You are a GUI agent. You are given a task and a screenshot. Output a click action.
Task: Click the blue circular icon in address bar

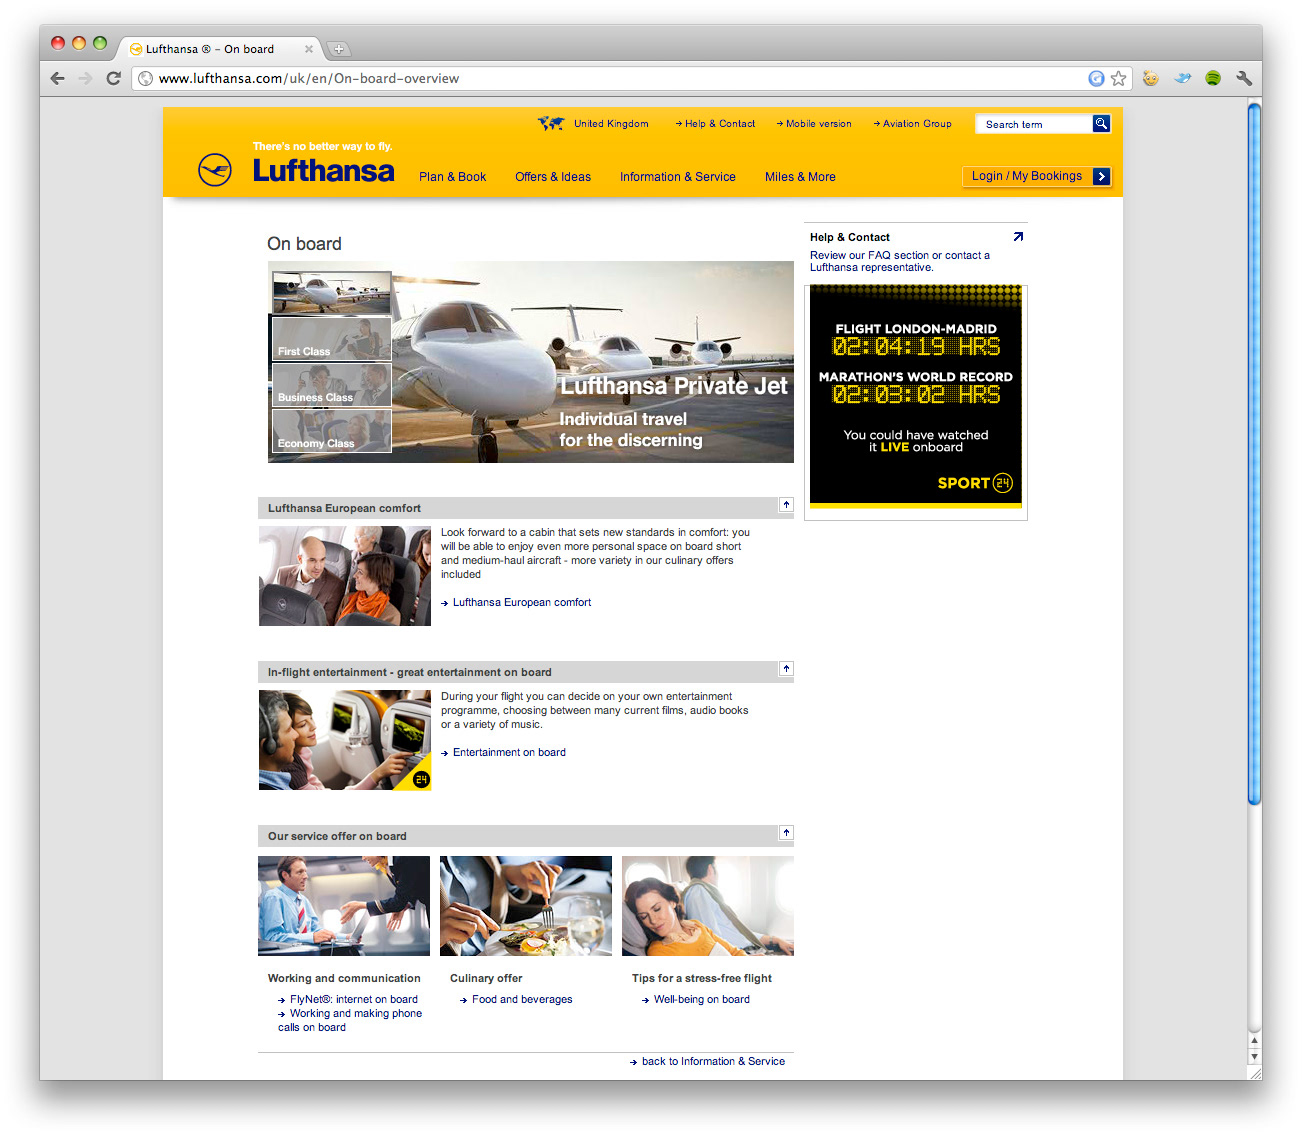(x=1096, y=78)
